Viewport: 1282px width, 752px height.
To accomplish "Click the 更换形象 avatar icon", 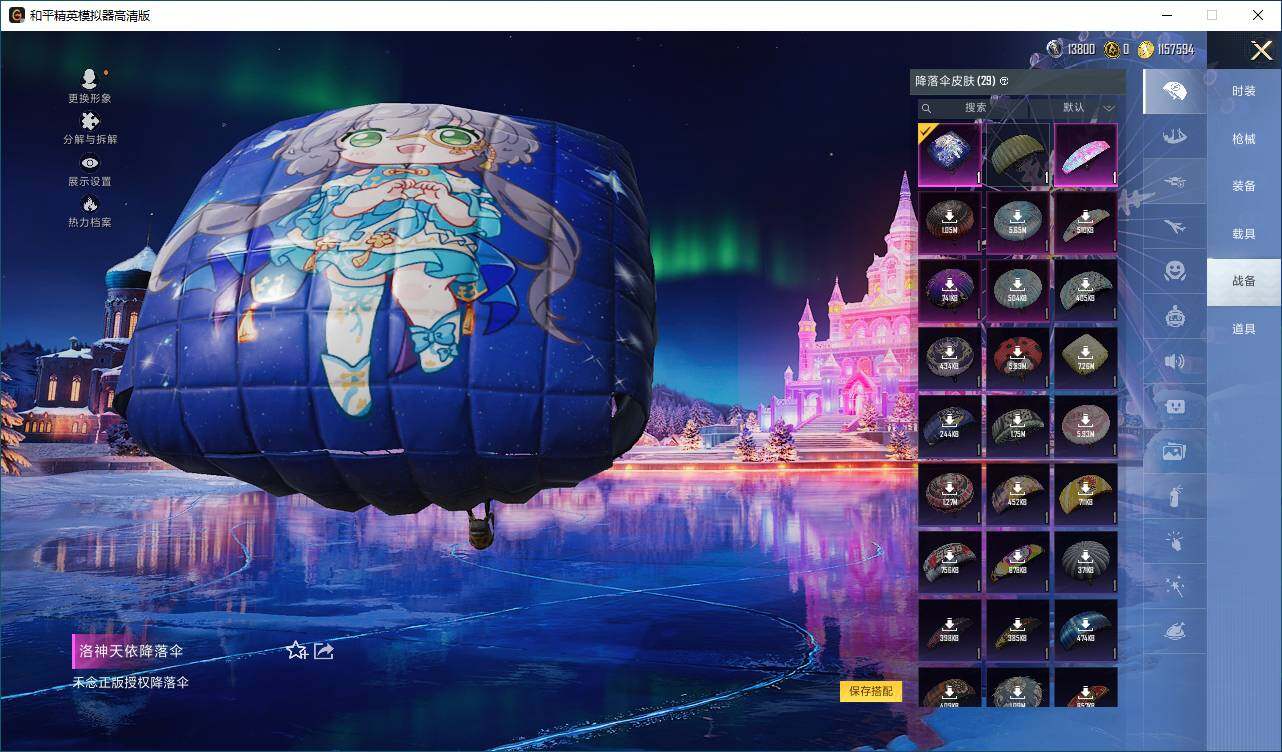I will (x=89, y=79).
